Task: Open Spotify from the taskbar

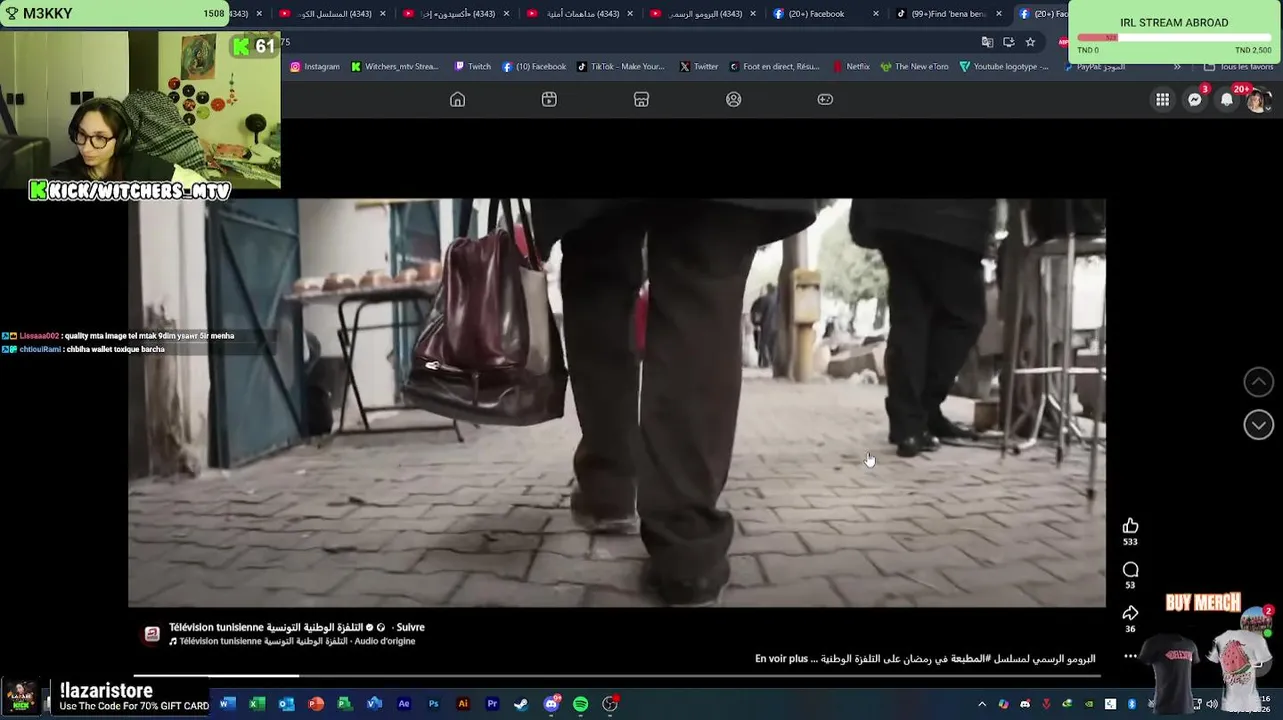Action: point(580,704)
